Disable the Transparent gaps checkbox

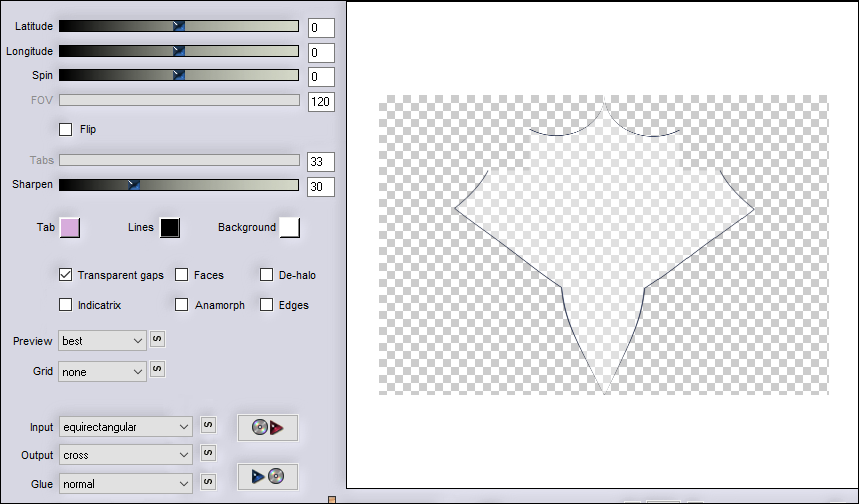(66, 275)
